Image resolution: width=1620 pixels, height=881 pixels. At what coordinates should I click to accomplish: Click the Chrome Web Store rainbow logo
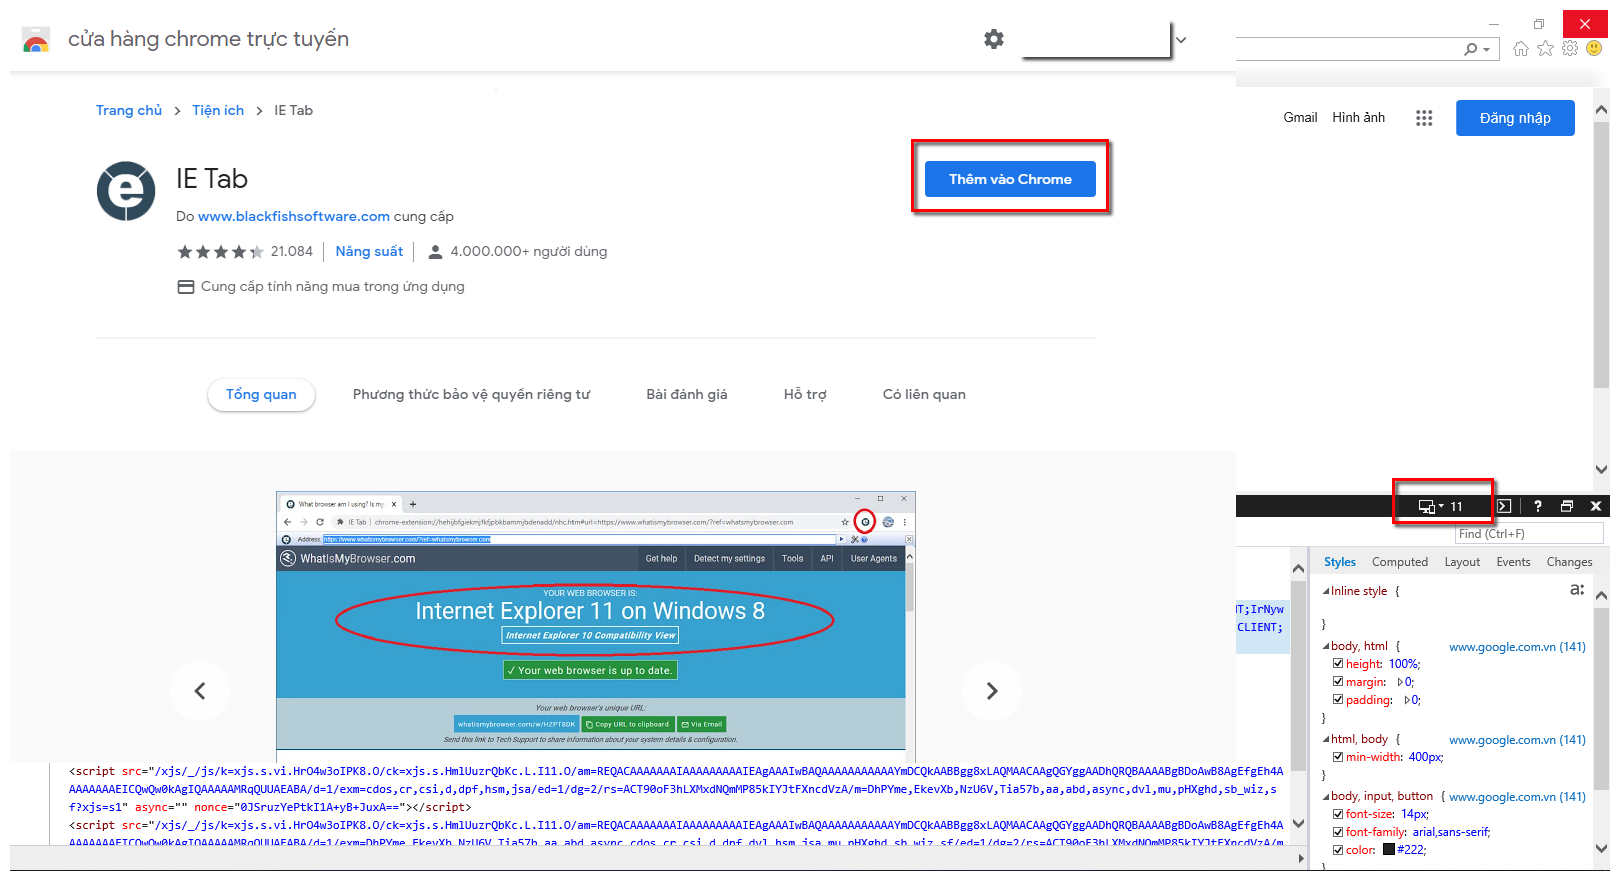(x=36, y=40)
